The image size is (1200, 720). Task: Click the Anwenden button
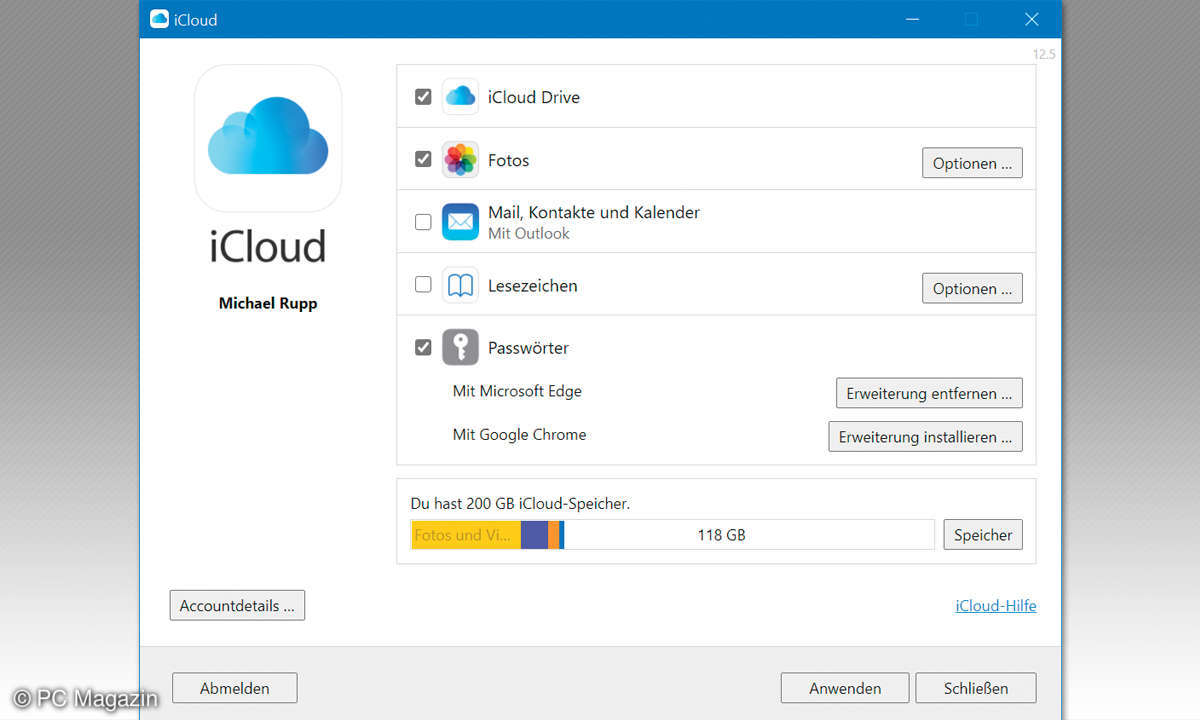pyautogui.click(x=845, y=688)
